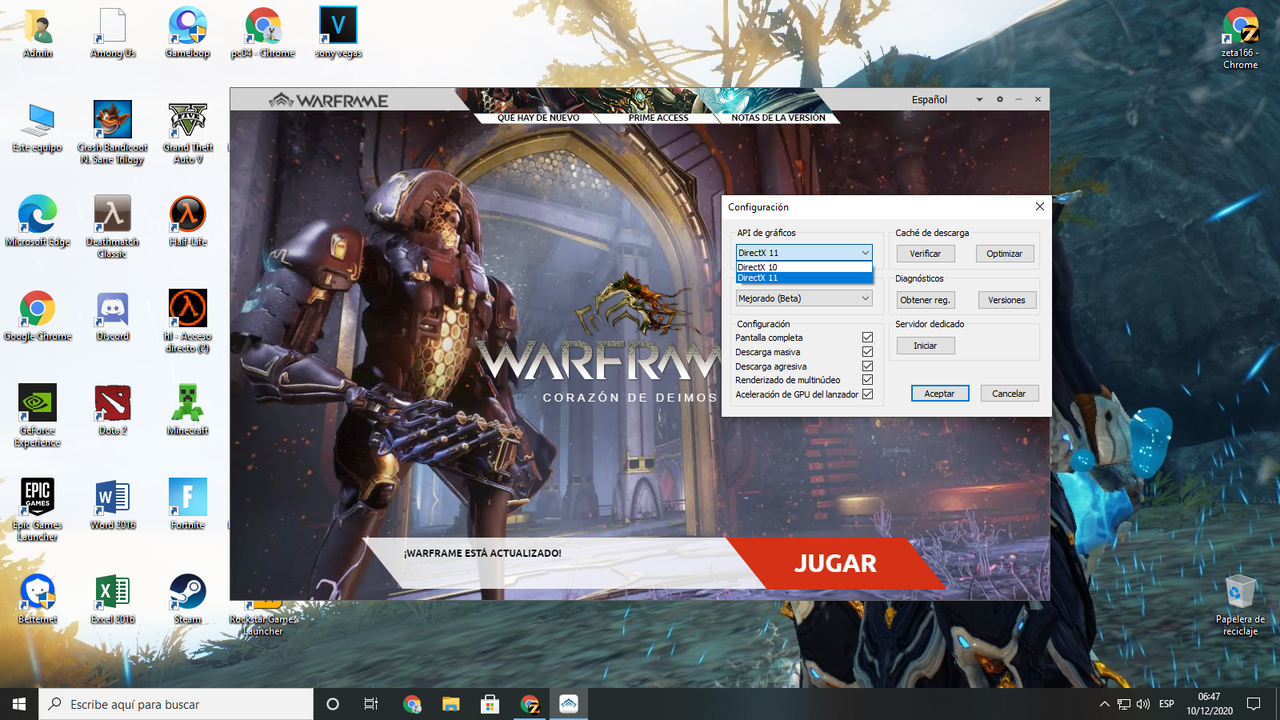Image resolution: width=1280 pixels, height=720 pixels.
Task: Show hidden system tray icons chevron
Action: (1104, 704)
